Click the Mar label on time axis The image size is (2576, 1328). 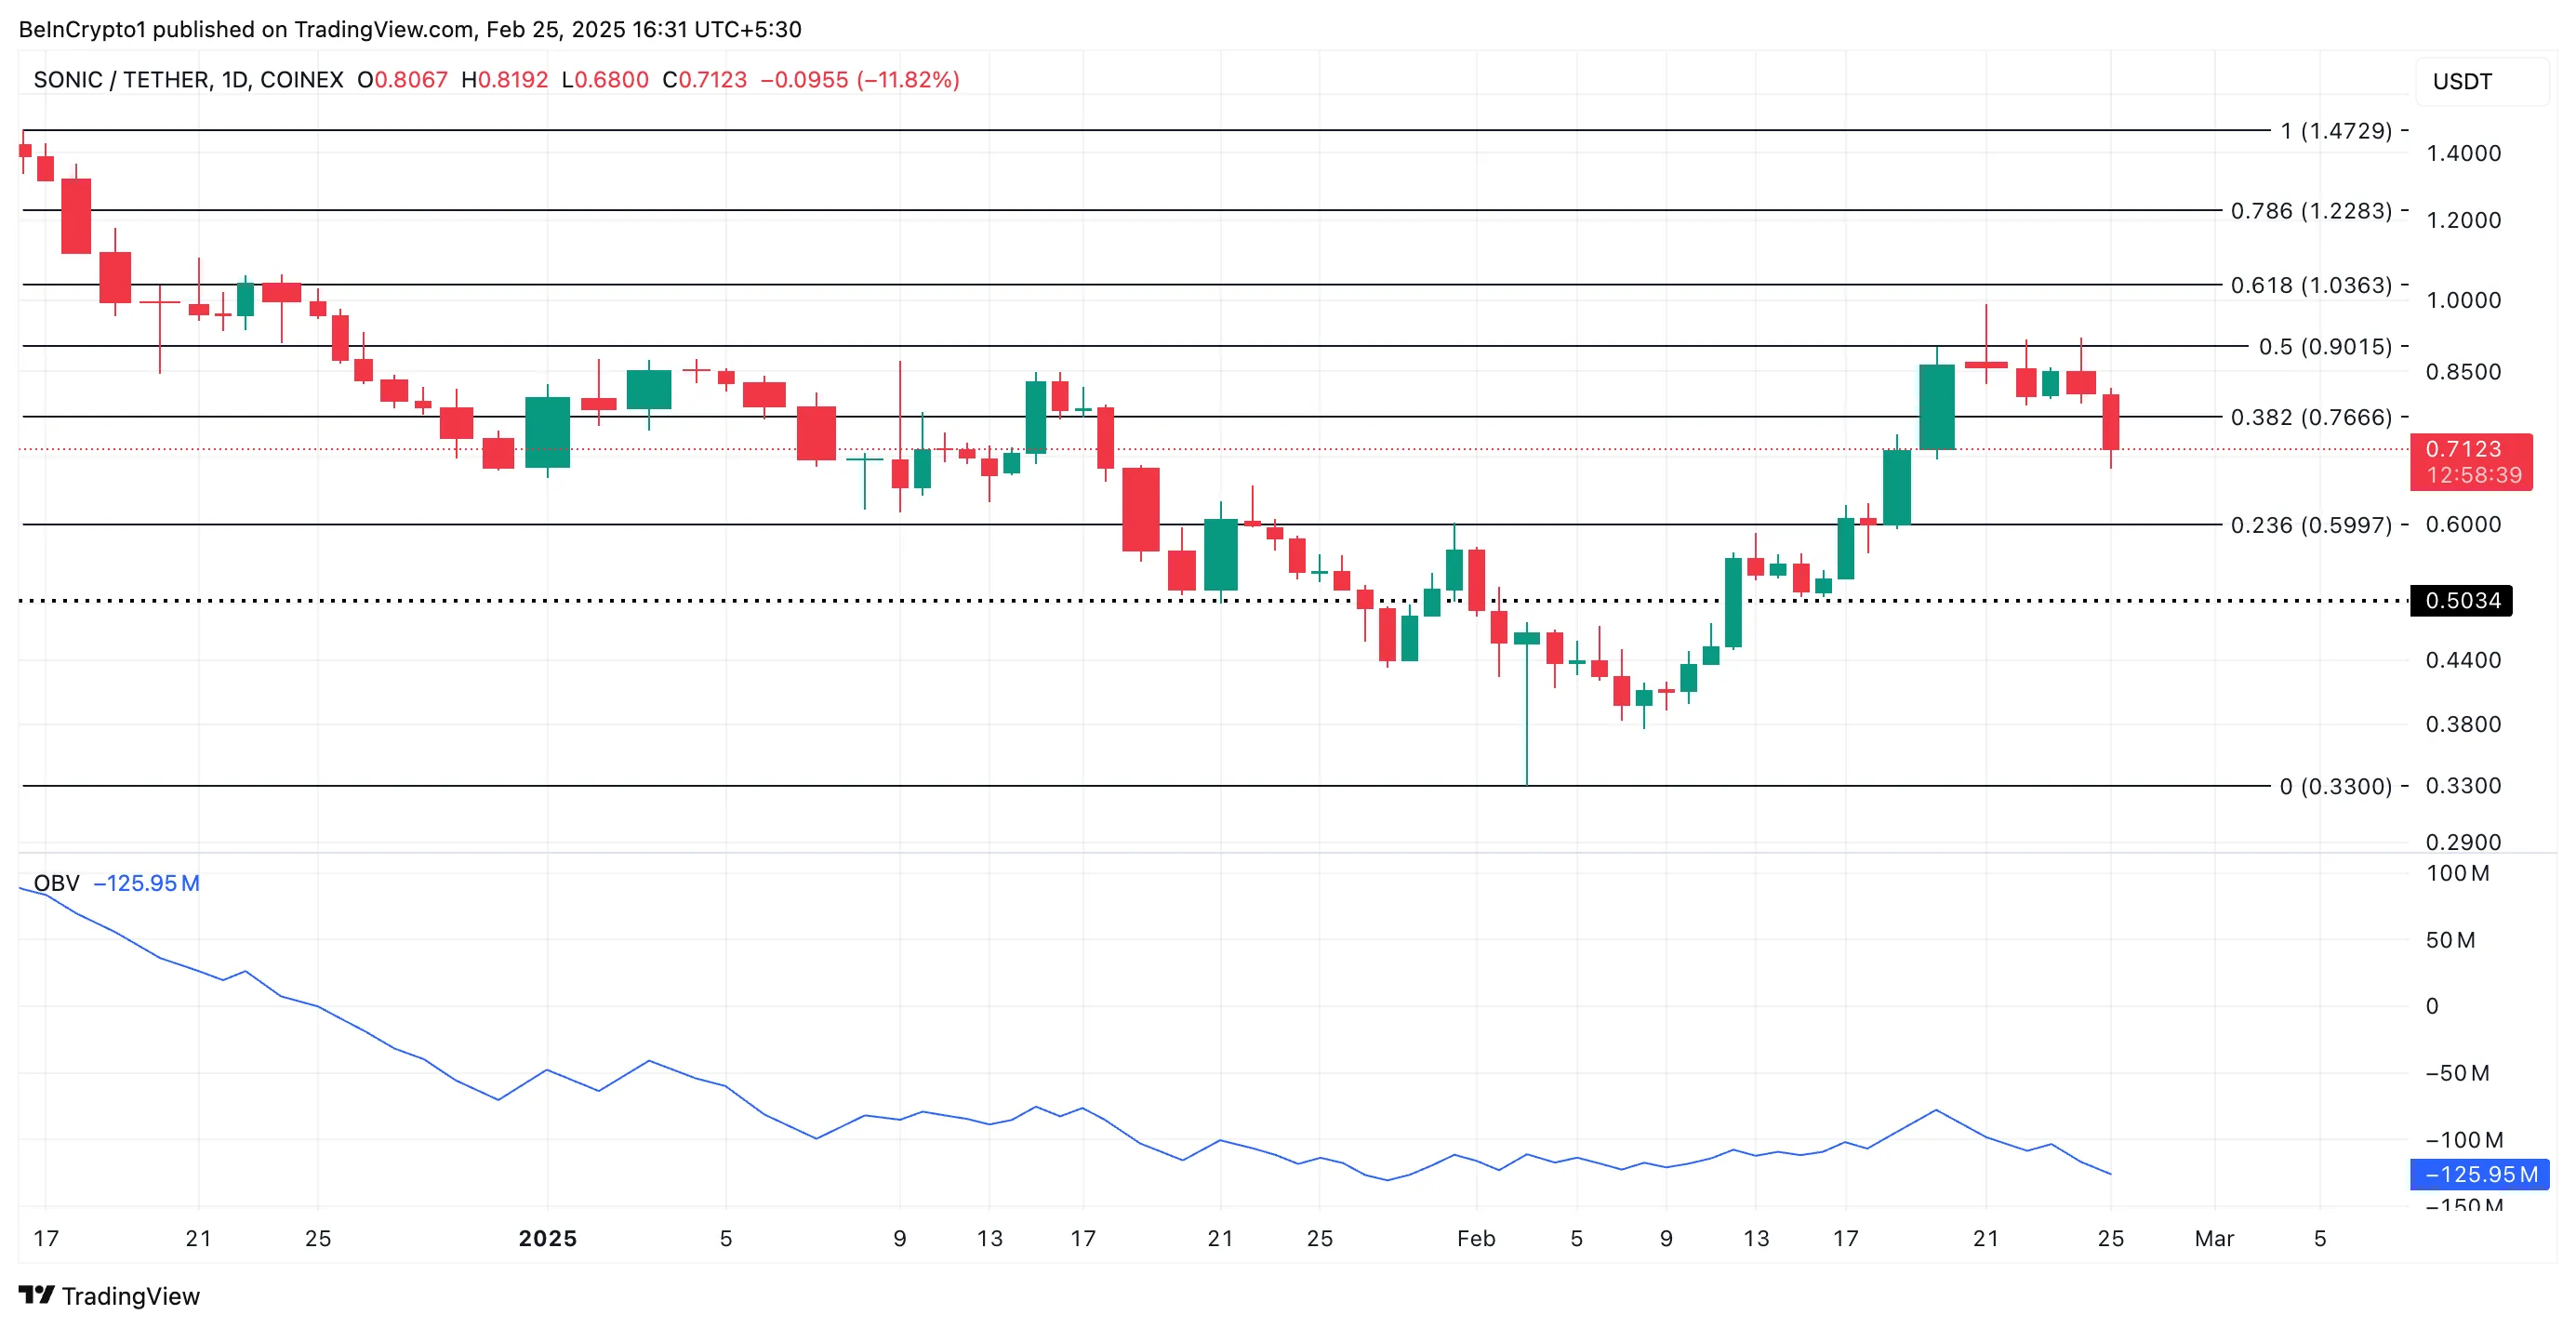pos(2214,1238)
